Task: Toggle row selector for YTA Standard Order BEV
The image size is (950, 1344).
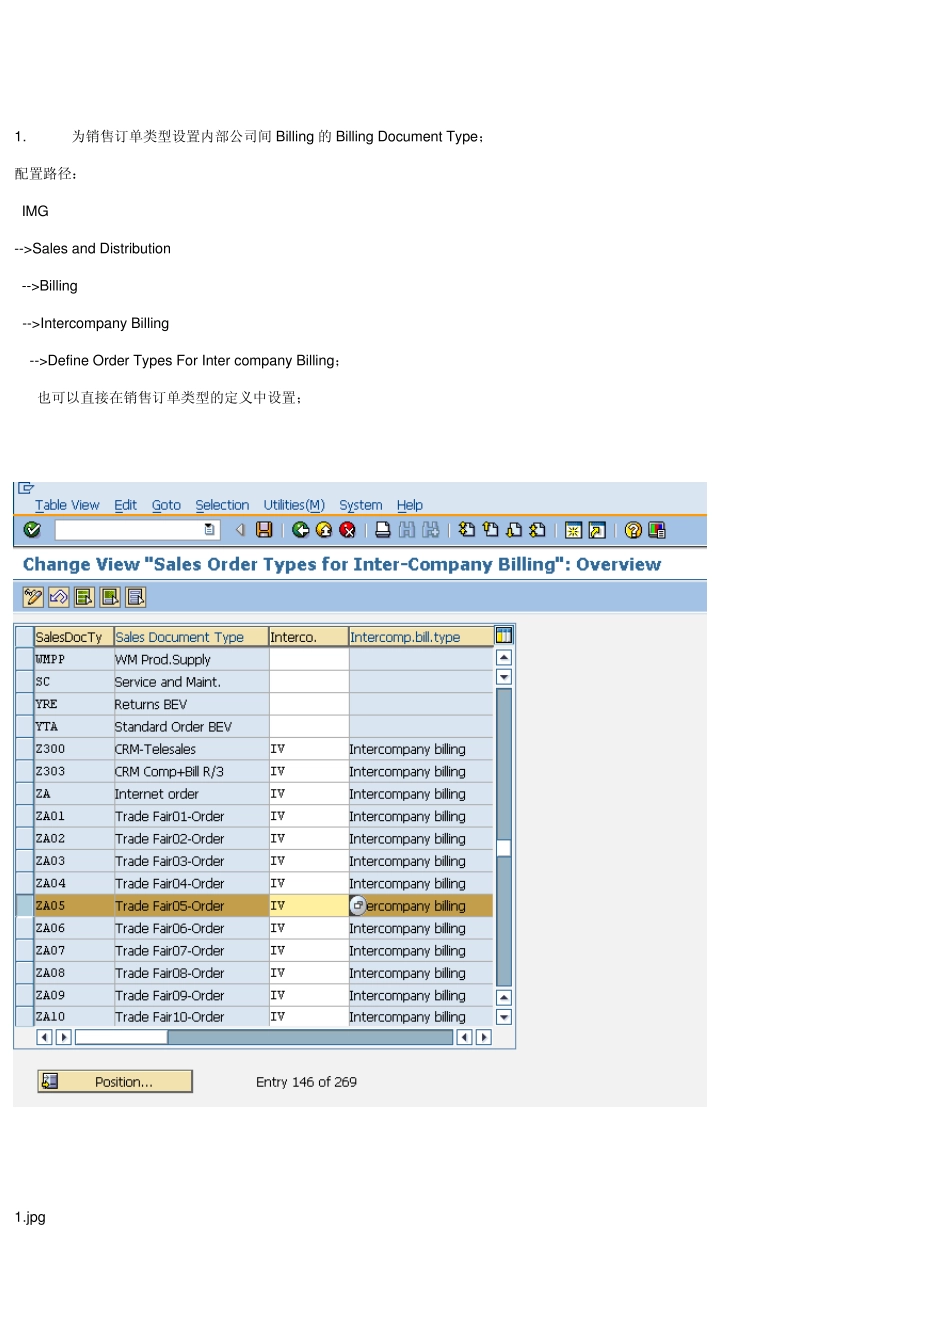Action: (25, 727)
